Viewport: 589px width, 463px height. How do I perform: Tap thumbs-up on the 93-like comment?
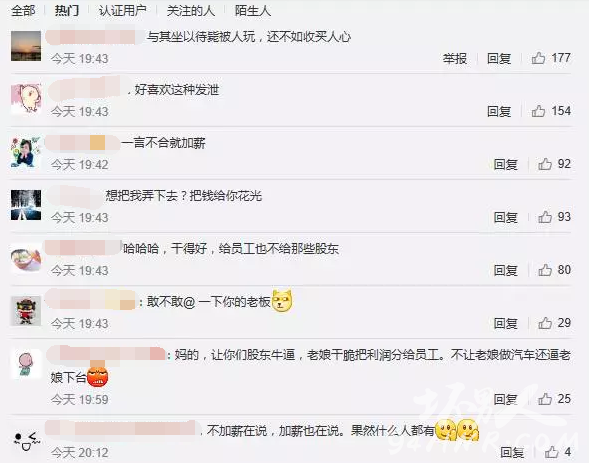point(545,217)
